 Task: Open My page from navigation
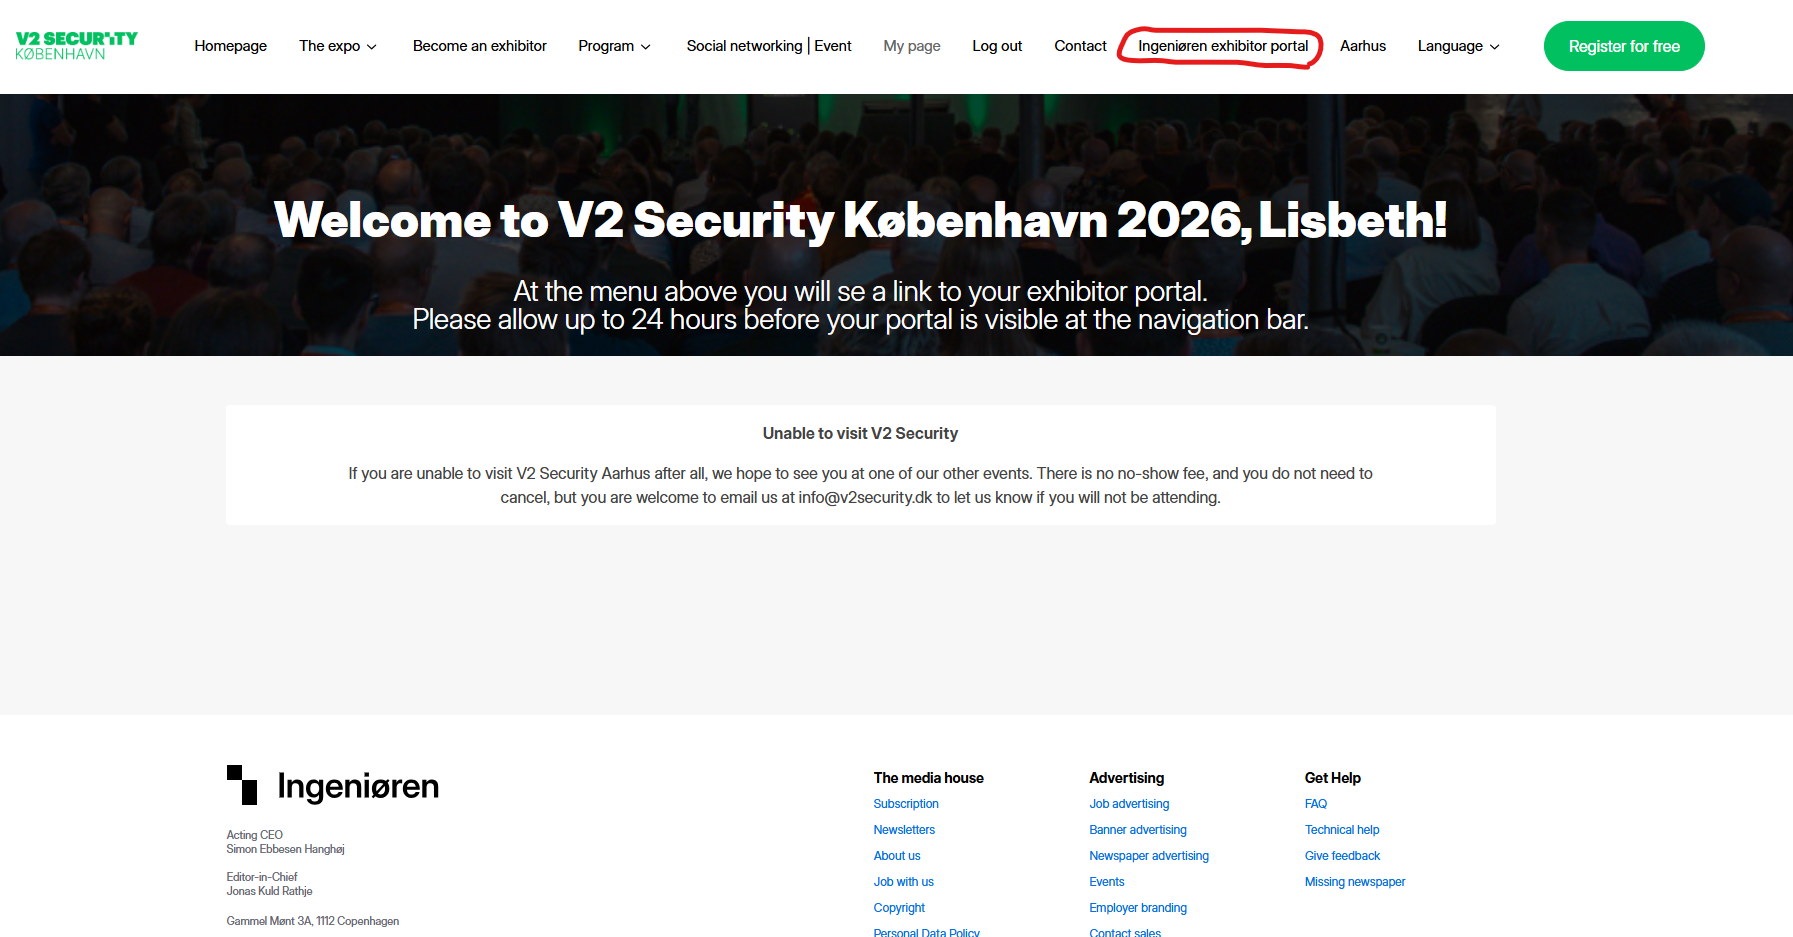point(911,46)
